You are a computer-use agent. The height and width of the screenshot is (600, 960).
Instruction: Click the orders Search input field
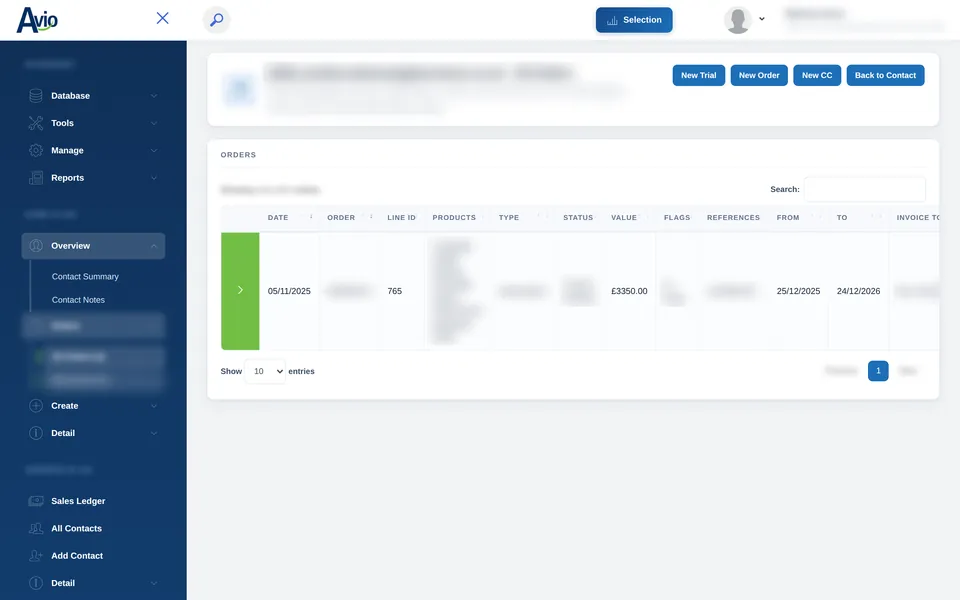point(864,189)
